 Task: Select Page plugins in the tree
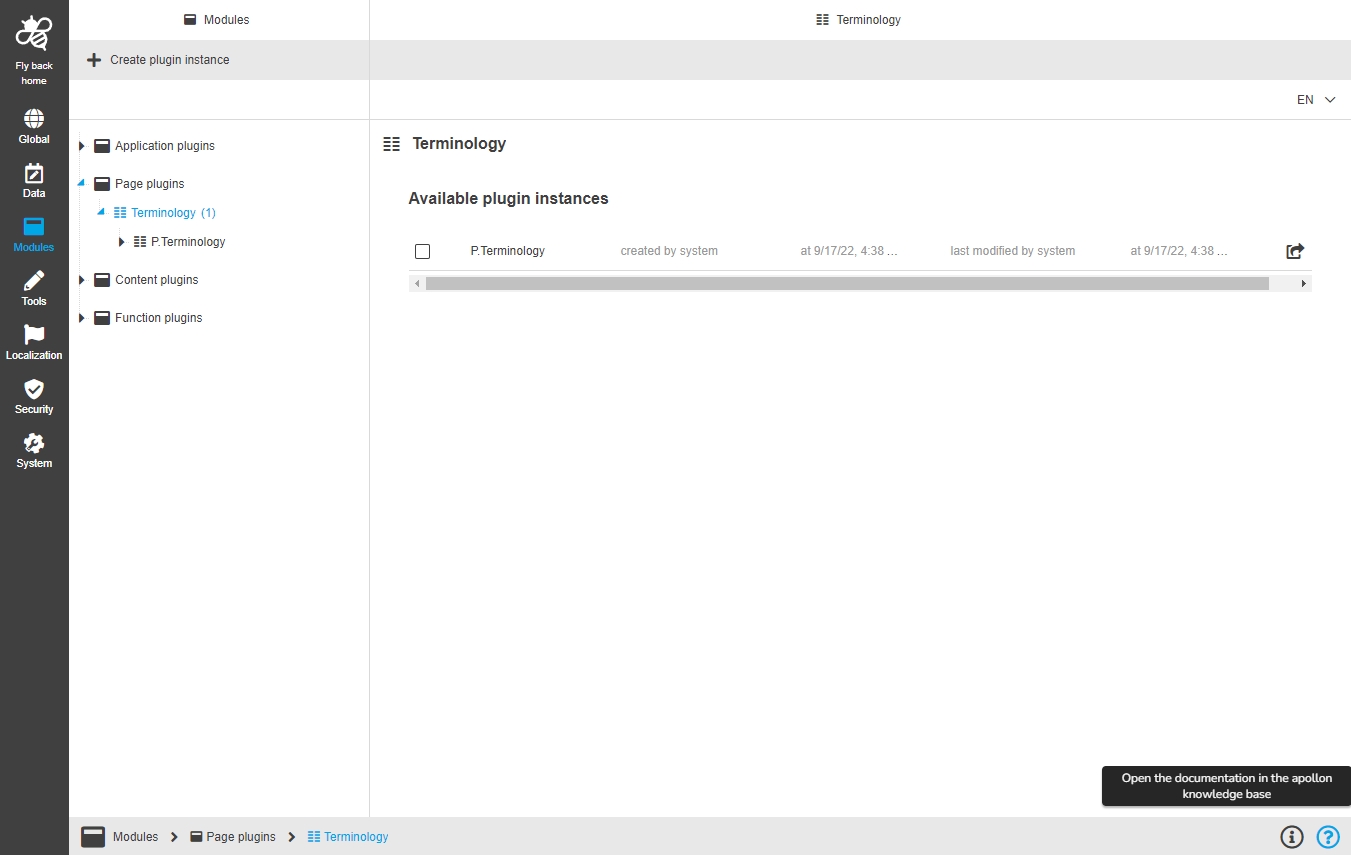[150, 184]
